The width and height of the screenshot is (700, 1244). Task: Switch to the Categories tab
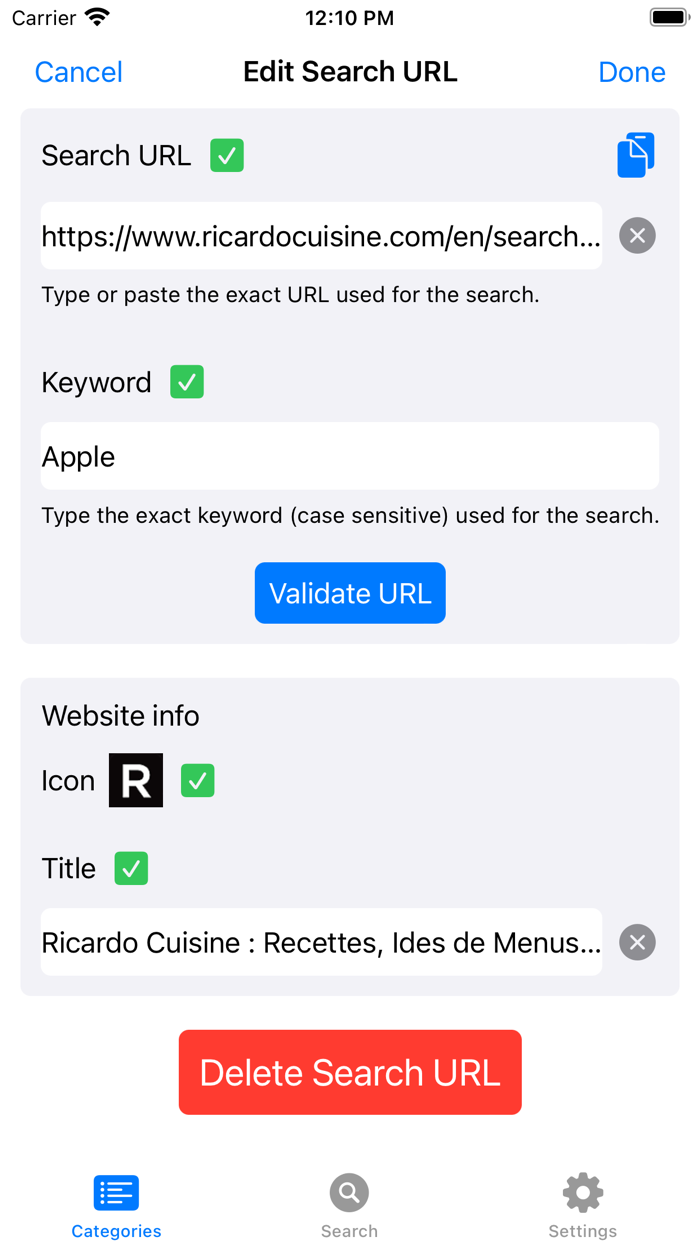(x=115, y=1205)
